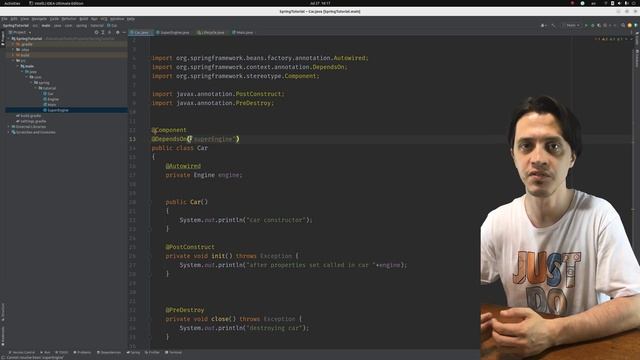Open the Project view dropdown
The image size is (640, 360).
coord(20,32)
